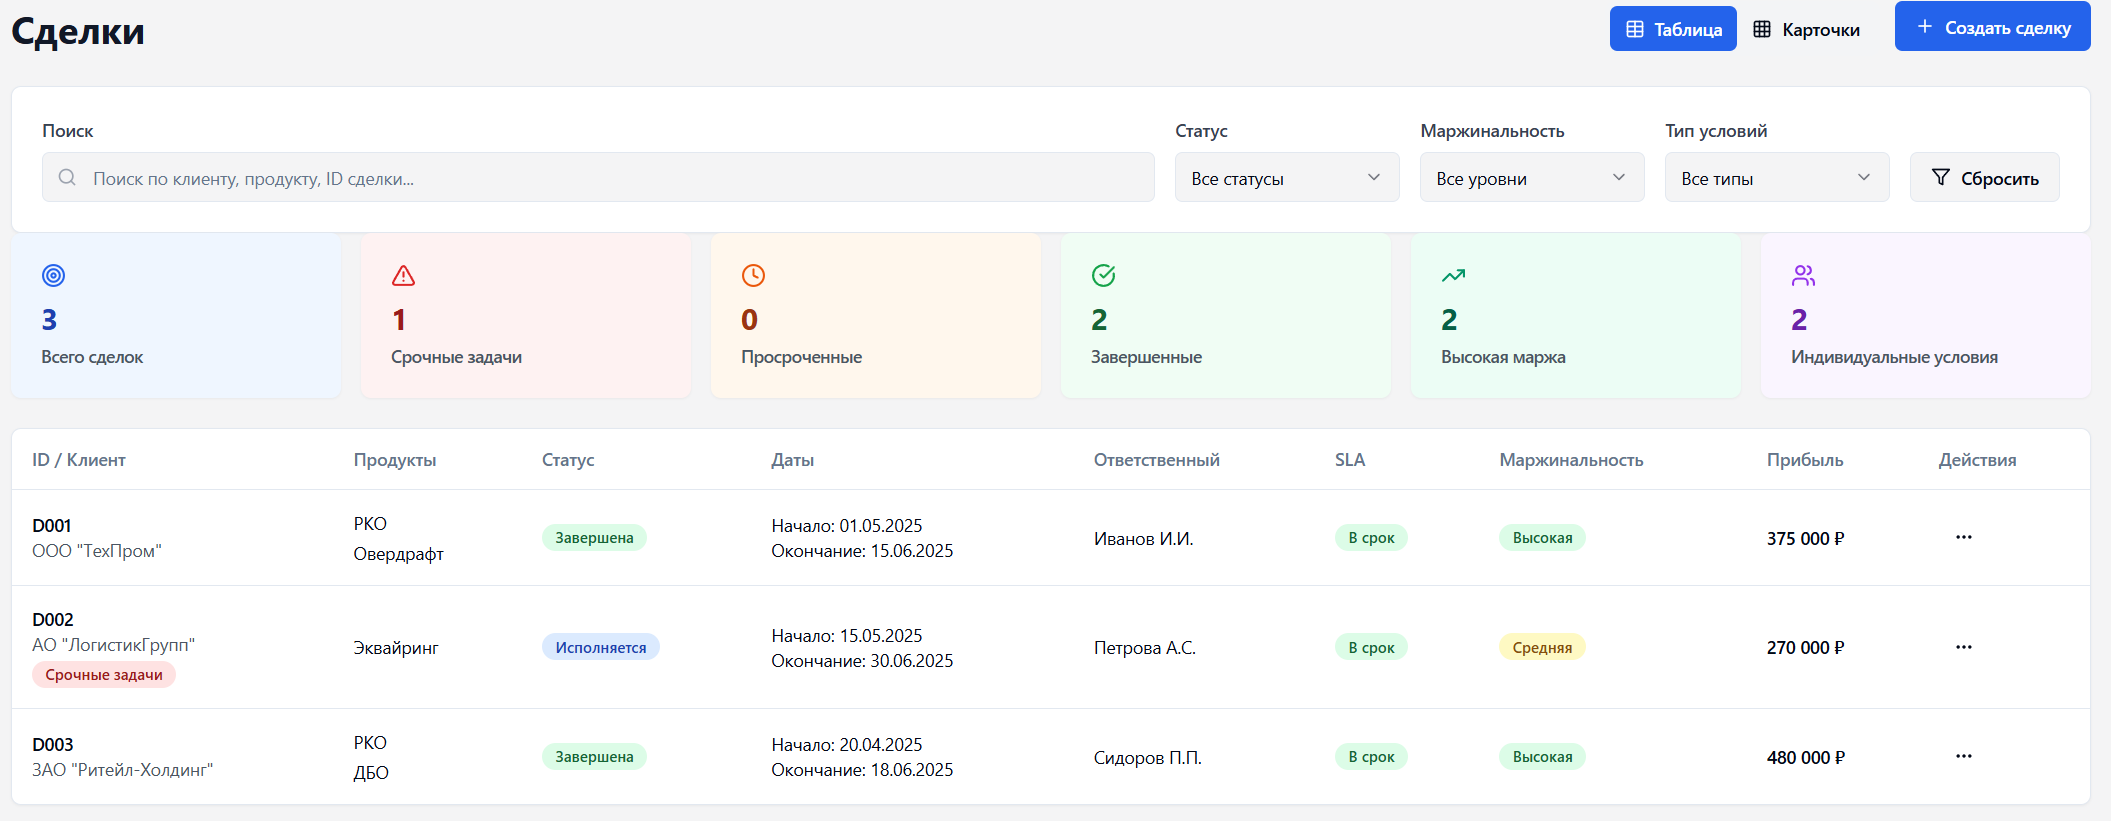Click the Исполняется status badge

(x=600, y=648)
